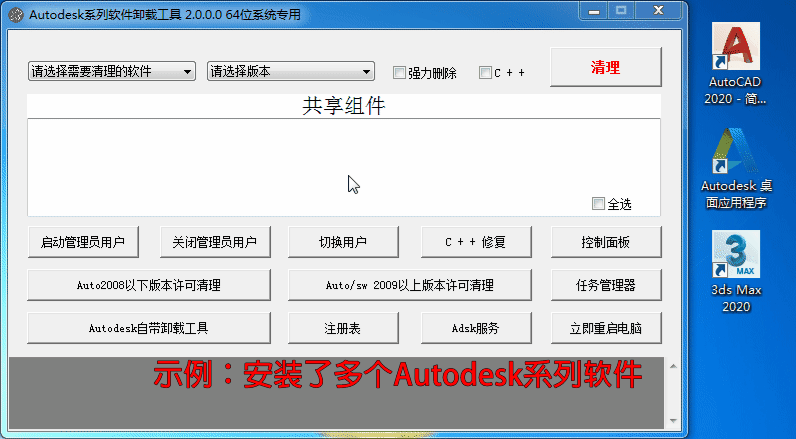Expand the 请选择版本 version dropdown
This screenshot has width=796, height=439.
click(x=291, y=72)
